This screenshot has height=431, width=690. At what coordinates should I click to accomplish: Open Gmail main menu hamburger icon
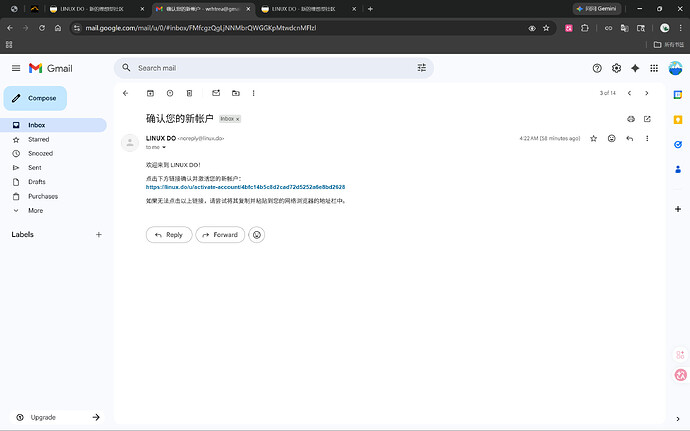(16, 68)
